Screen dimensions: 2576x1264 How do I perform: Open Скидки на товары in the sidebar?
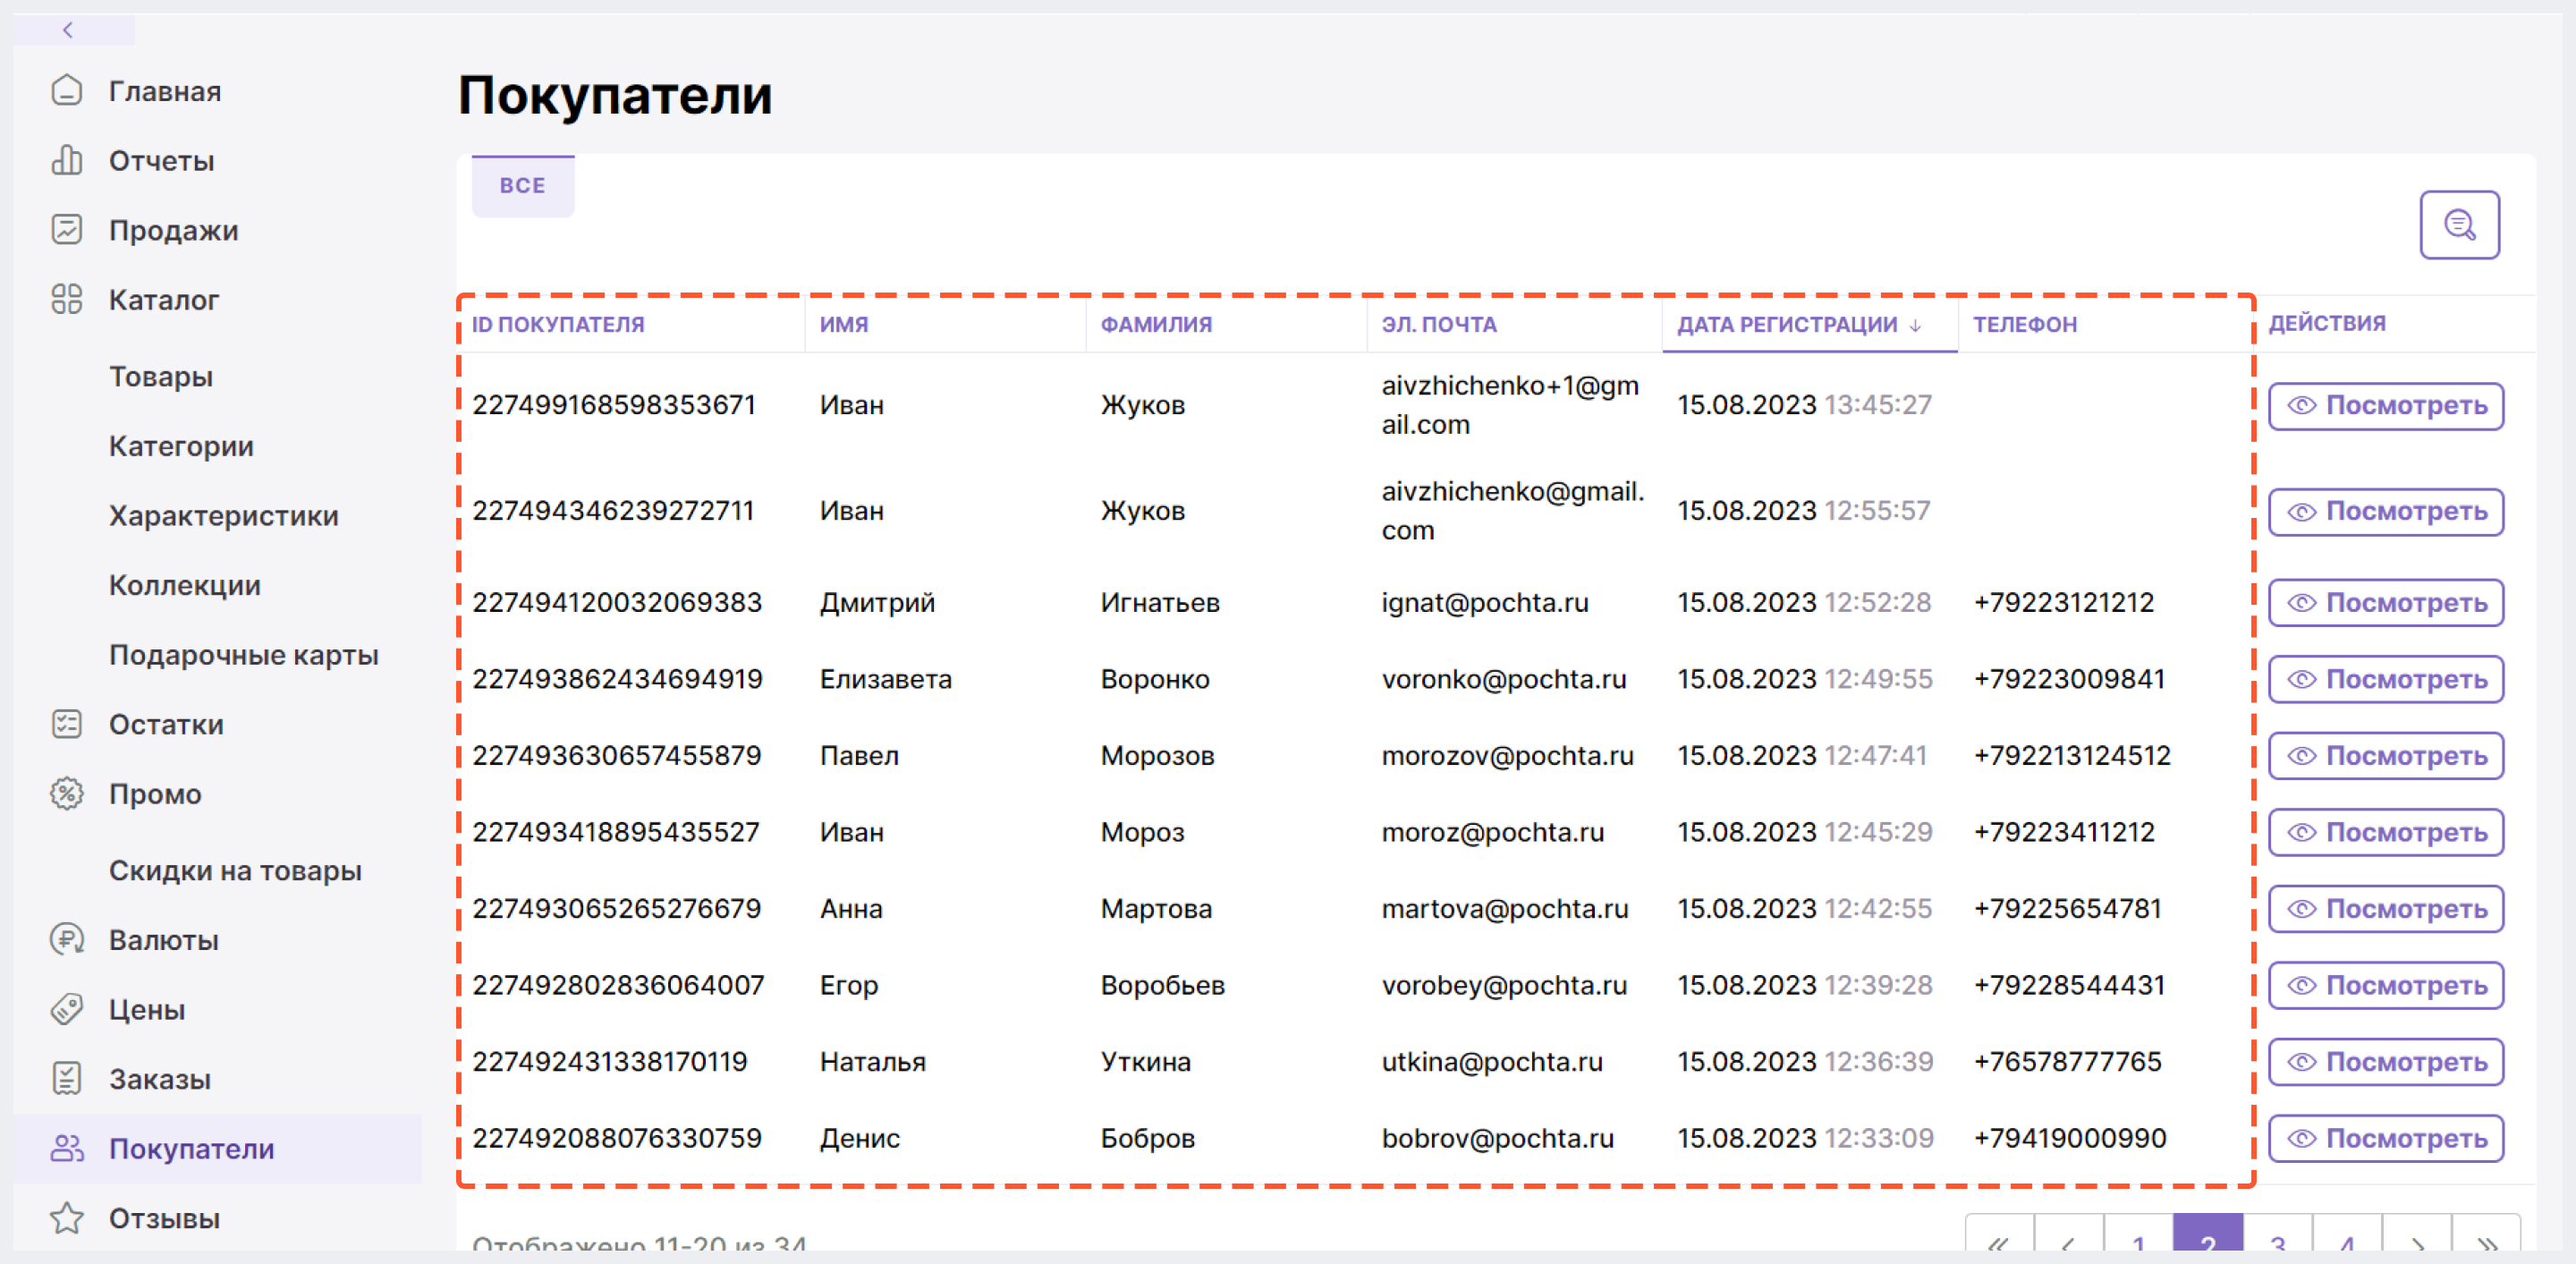tap(235, 871)
